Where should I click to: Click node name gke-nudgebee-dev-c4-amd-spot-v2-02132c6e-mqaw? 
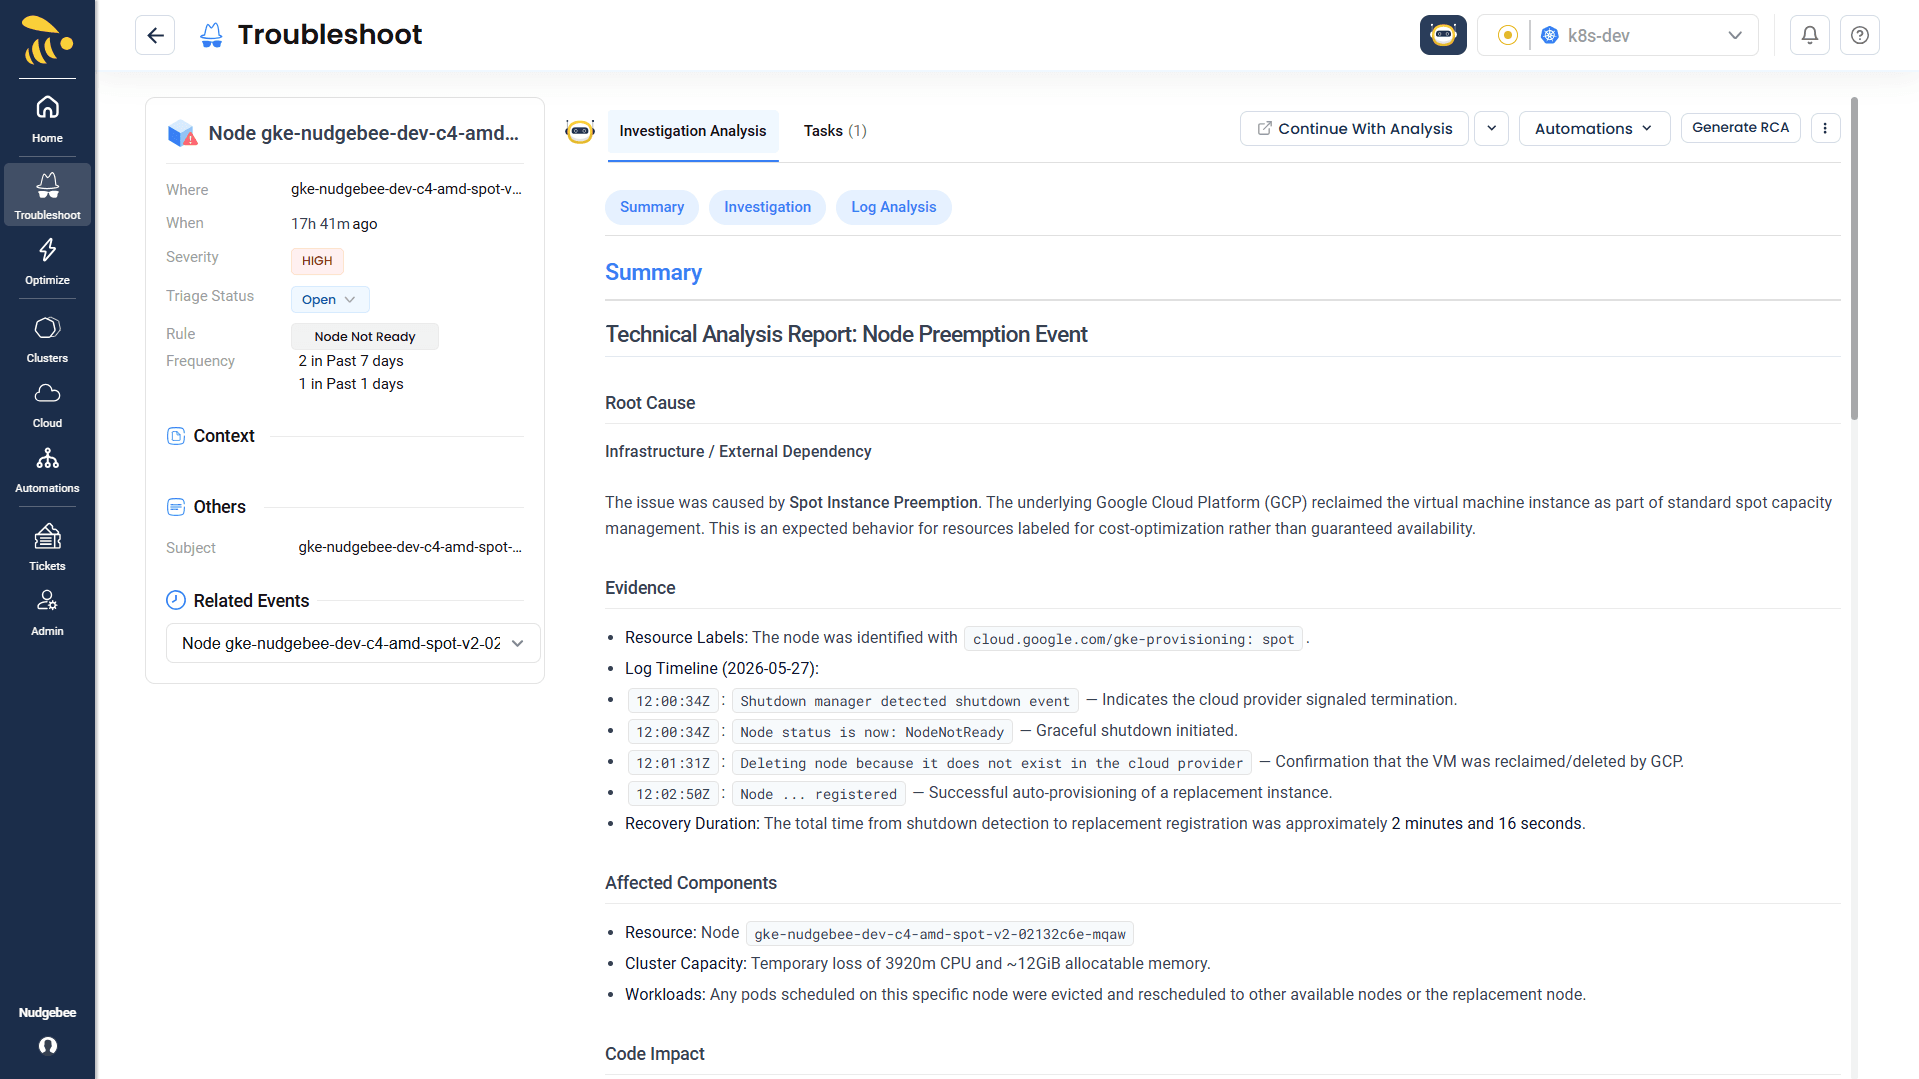pos(939,934)
